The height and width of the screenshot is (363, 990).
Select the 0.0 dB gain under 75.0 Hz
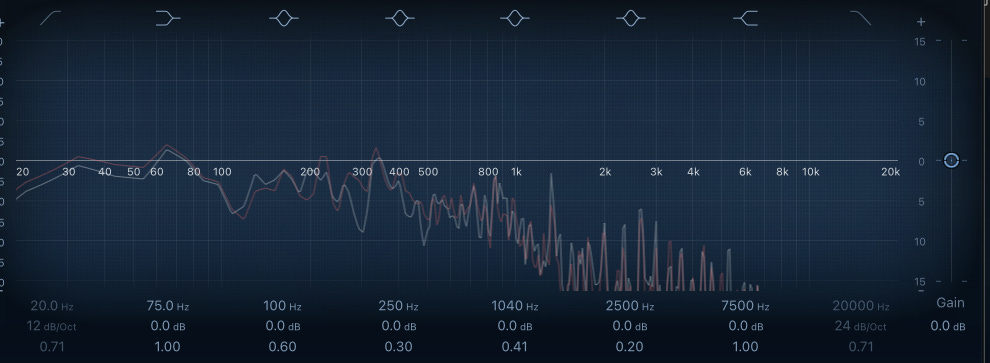pyautogui.click(x=167, y=326)
